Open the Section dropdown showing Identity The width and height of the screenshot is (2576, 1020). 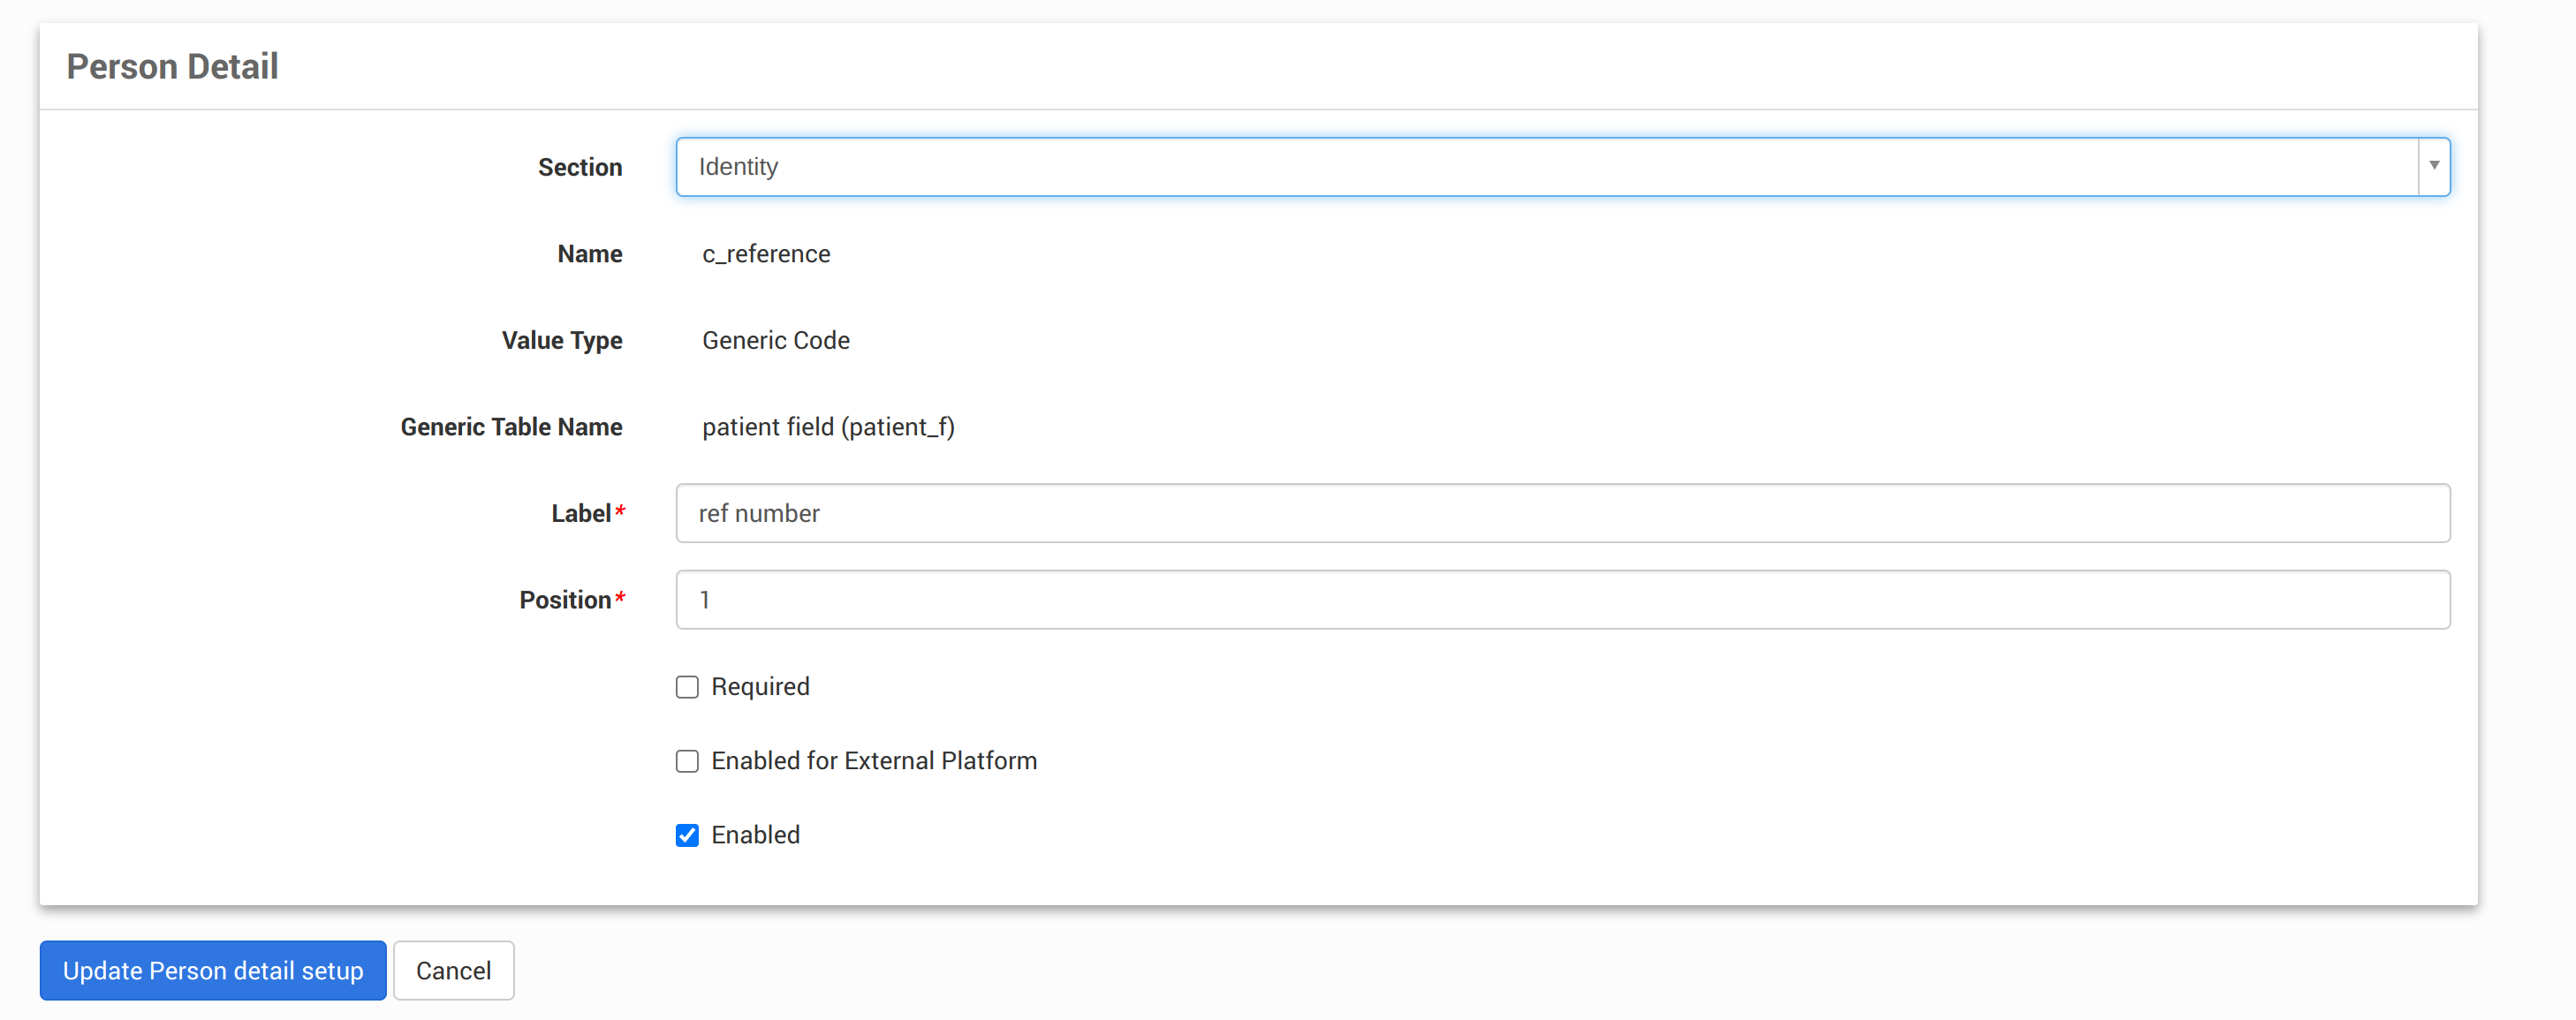coord(1545,167)
